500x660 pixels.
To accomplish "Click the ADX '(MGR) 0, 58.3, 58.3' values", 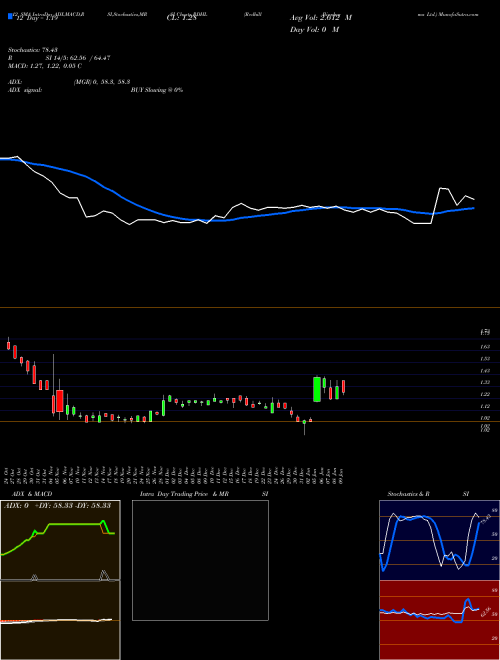I will (102, 82).
